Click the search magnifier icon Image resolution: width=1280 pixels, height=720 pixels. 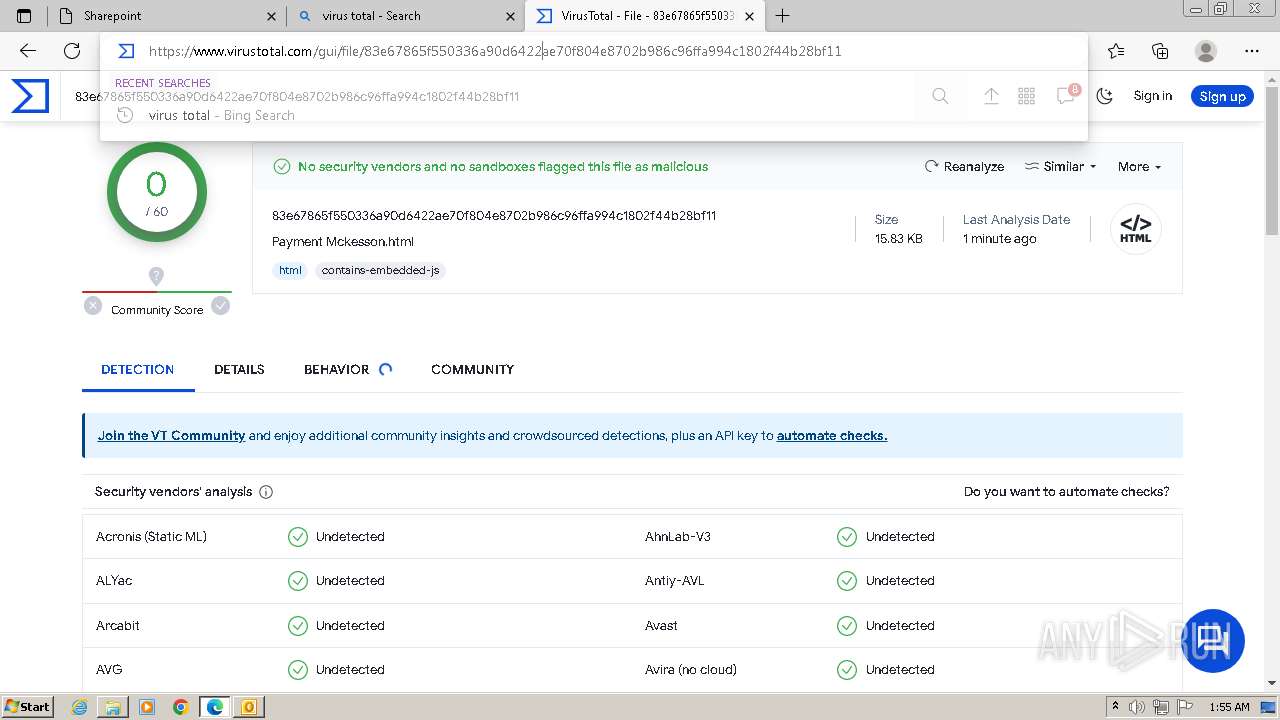pos(940,96)
